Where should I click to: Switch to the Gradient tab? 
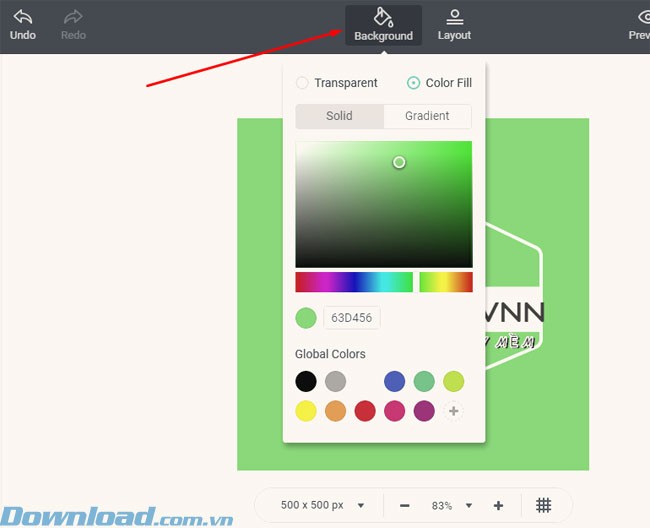pos(427,116)
